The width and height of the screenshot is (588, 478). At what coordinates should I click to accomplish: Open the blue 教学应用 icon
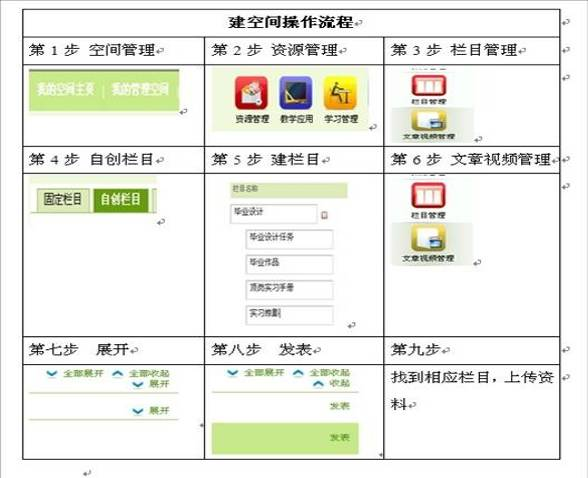(x=296, y=93)
